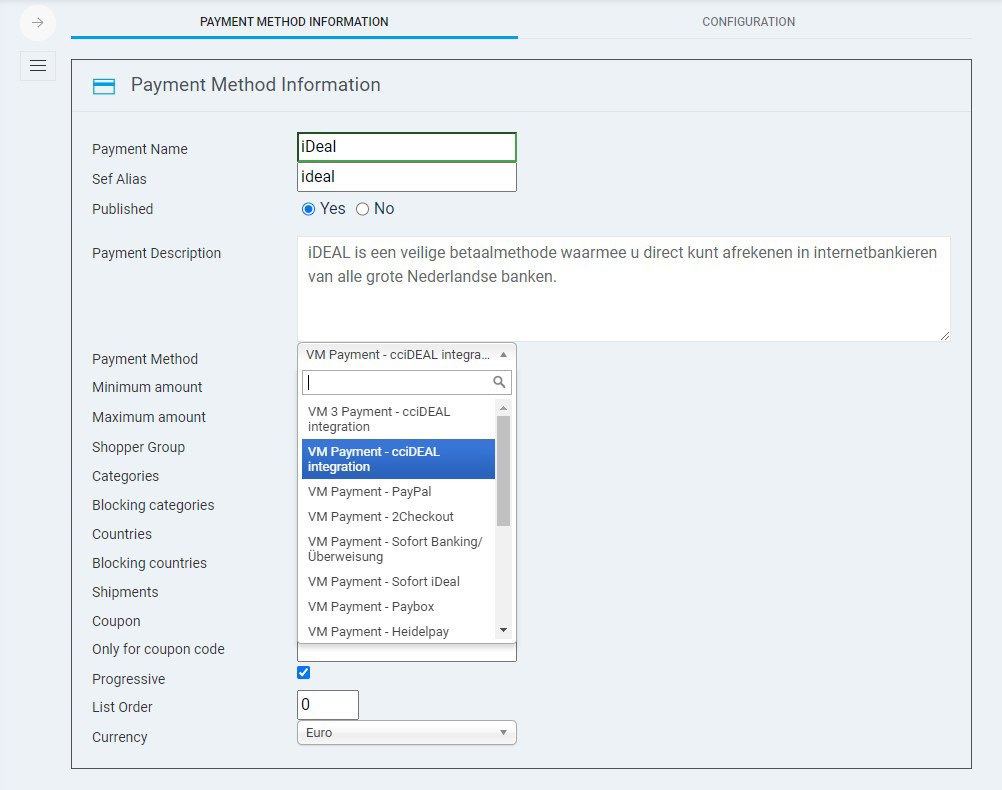The height and width of the screenshot is (790, 1002).
Task: Select the Payment Method Information tab
Action: pyautogui.click(x=294, y=22)
